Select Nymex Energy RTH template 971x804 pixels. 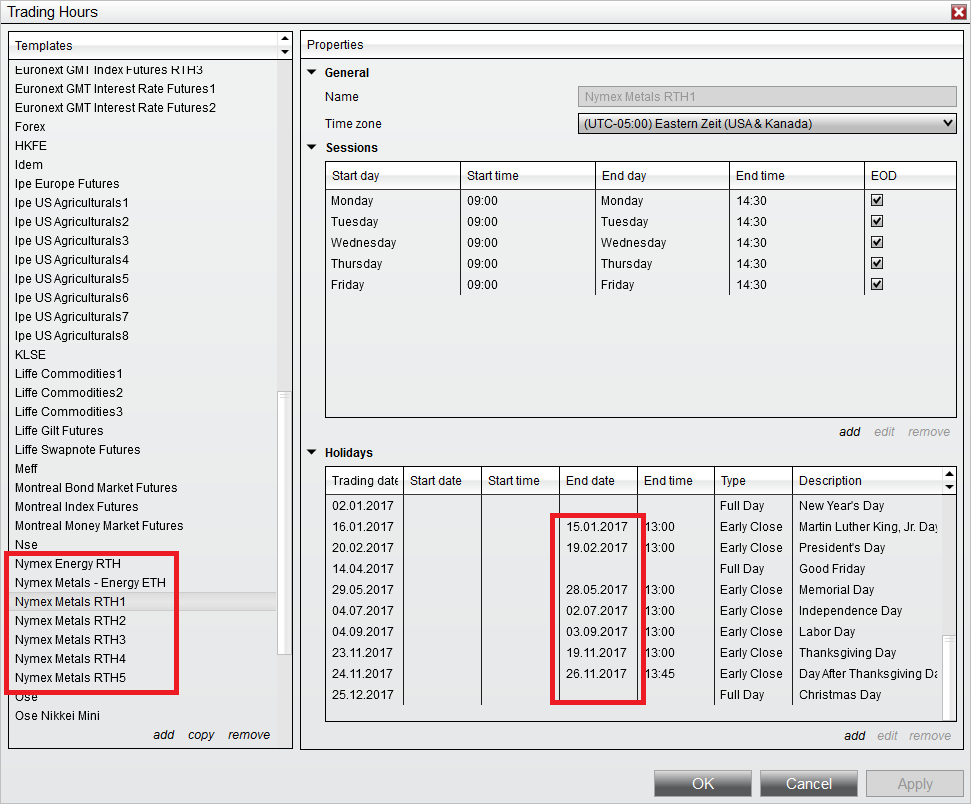click(68, 564)
